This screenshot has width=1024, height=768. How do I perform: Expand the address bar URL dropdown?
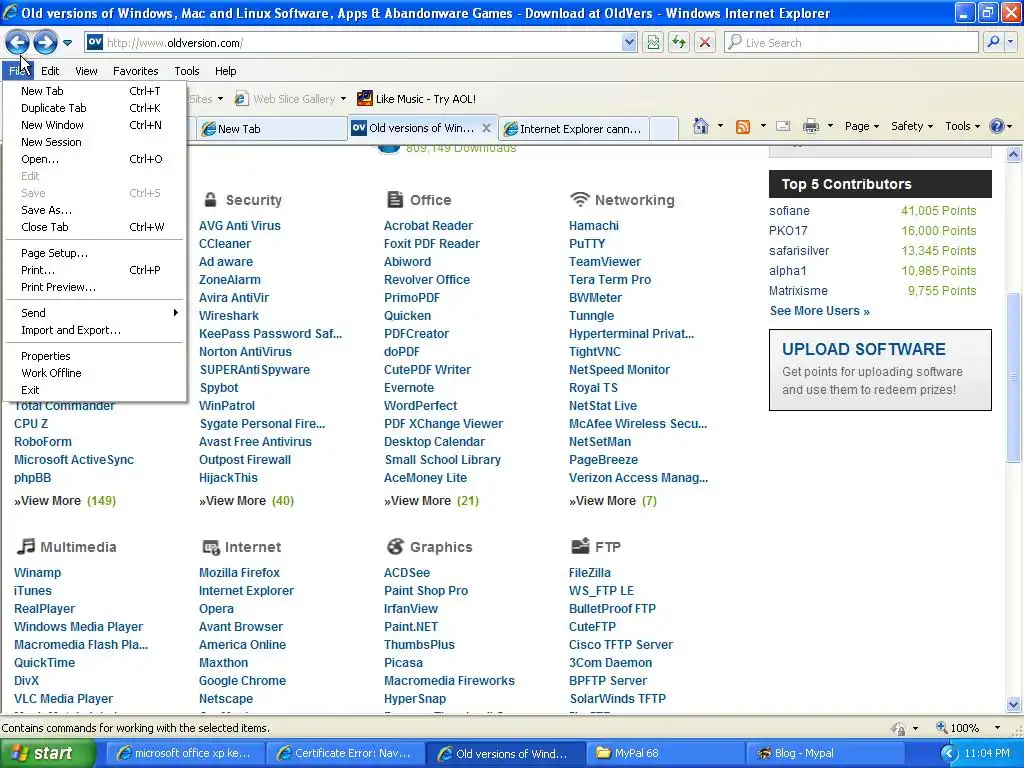(629, 43)
